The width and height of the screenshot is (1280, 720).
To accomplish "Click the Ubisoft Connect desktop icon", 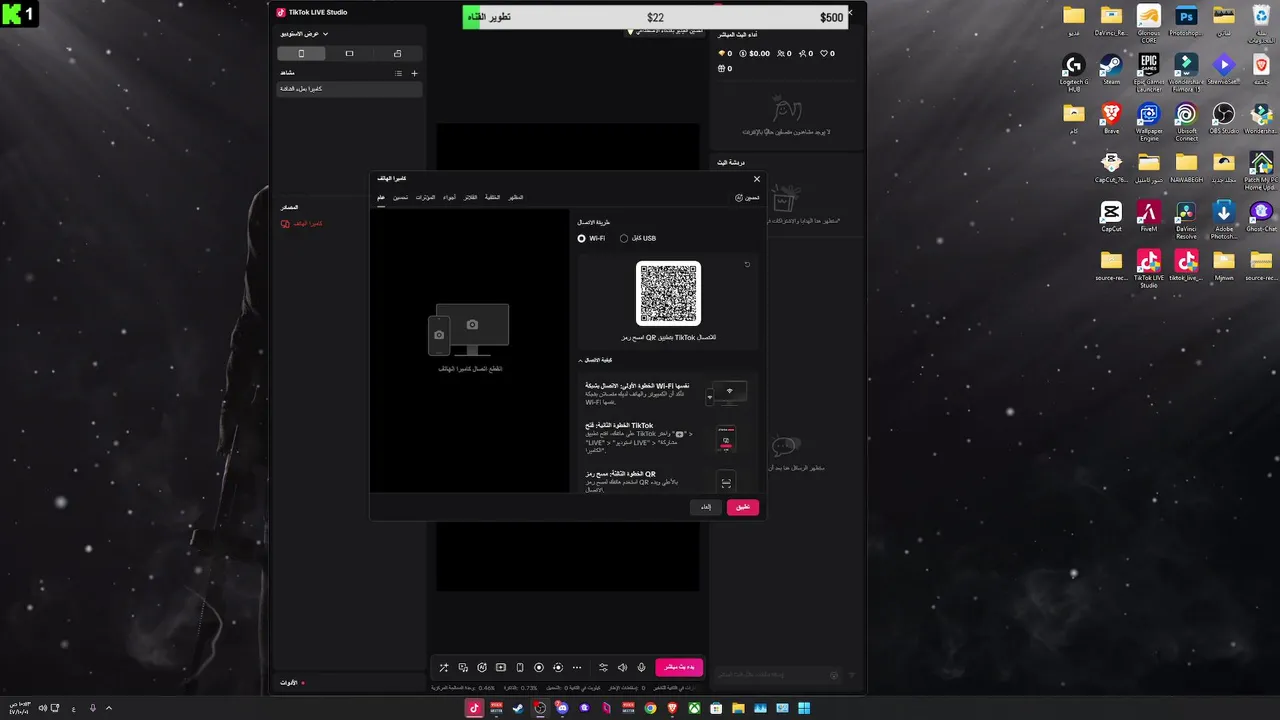I will click(1186, 121).
